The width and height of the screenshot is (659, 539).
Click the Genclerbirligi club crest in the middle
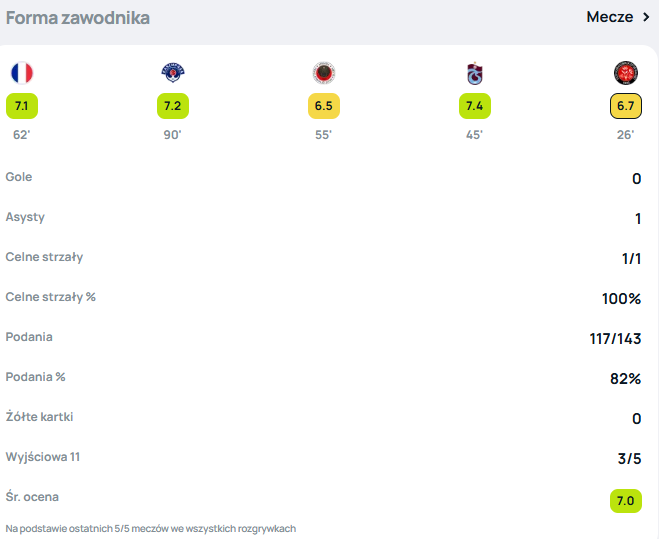tap(324, 73)
